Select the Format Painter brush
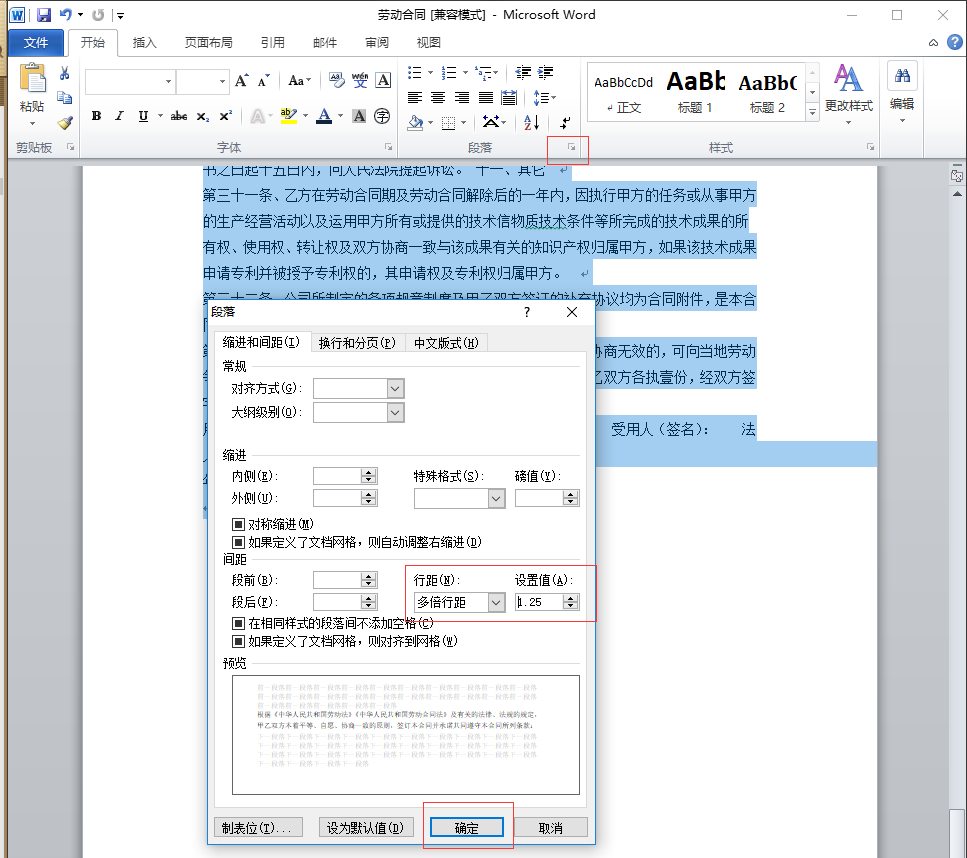This screenshot has width=967, height=858. click(x=64, y=123)
